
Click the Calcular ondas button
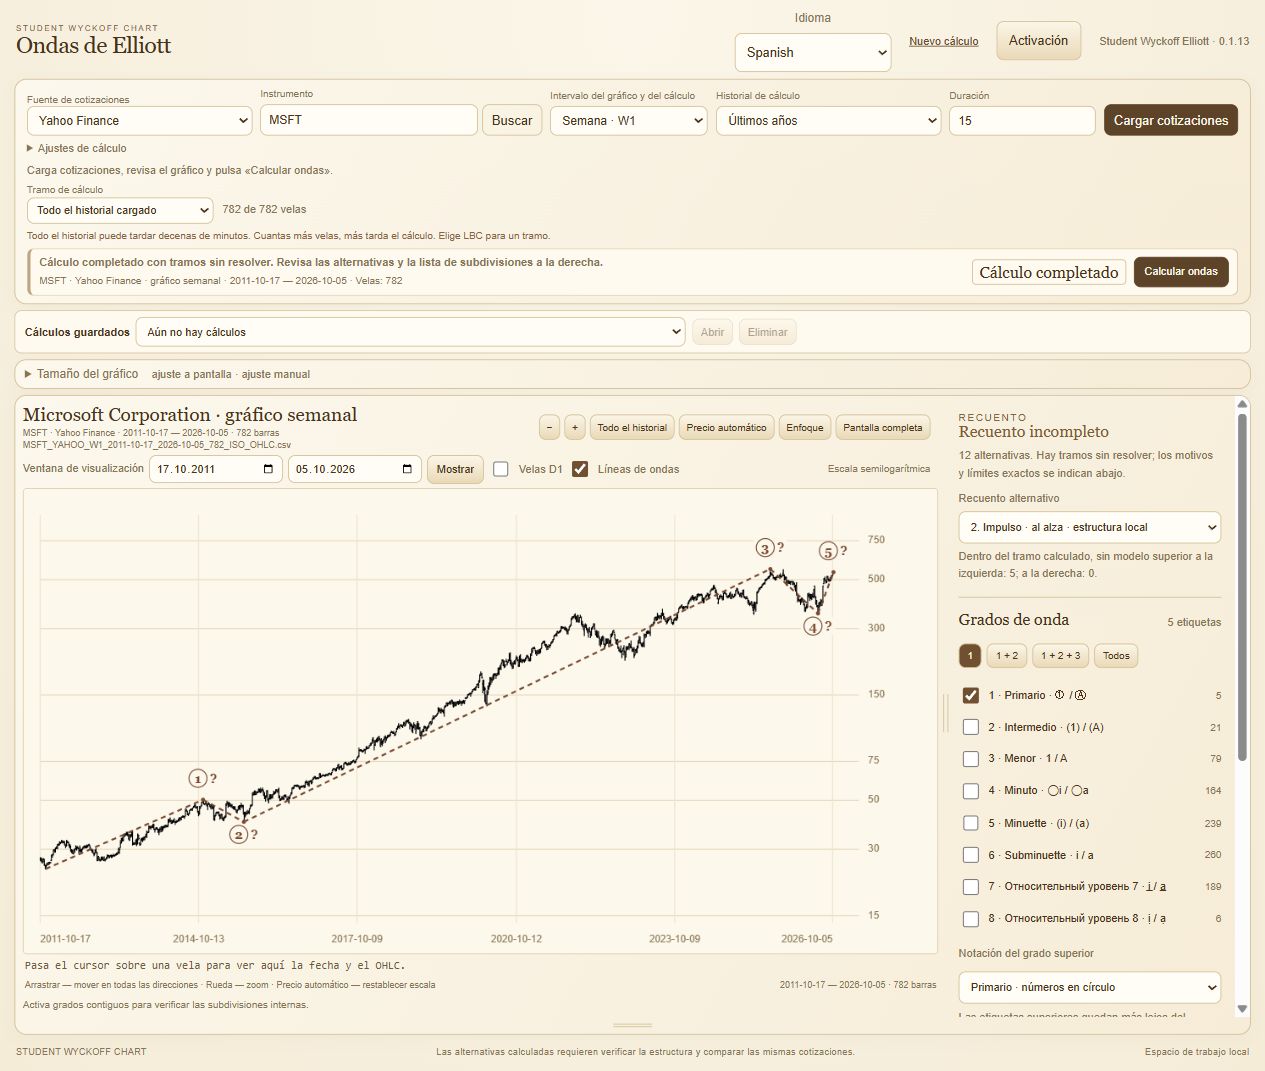point(1181,272)
